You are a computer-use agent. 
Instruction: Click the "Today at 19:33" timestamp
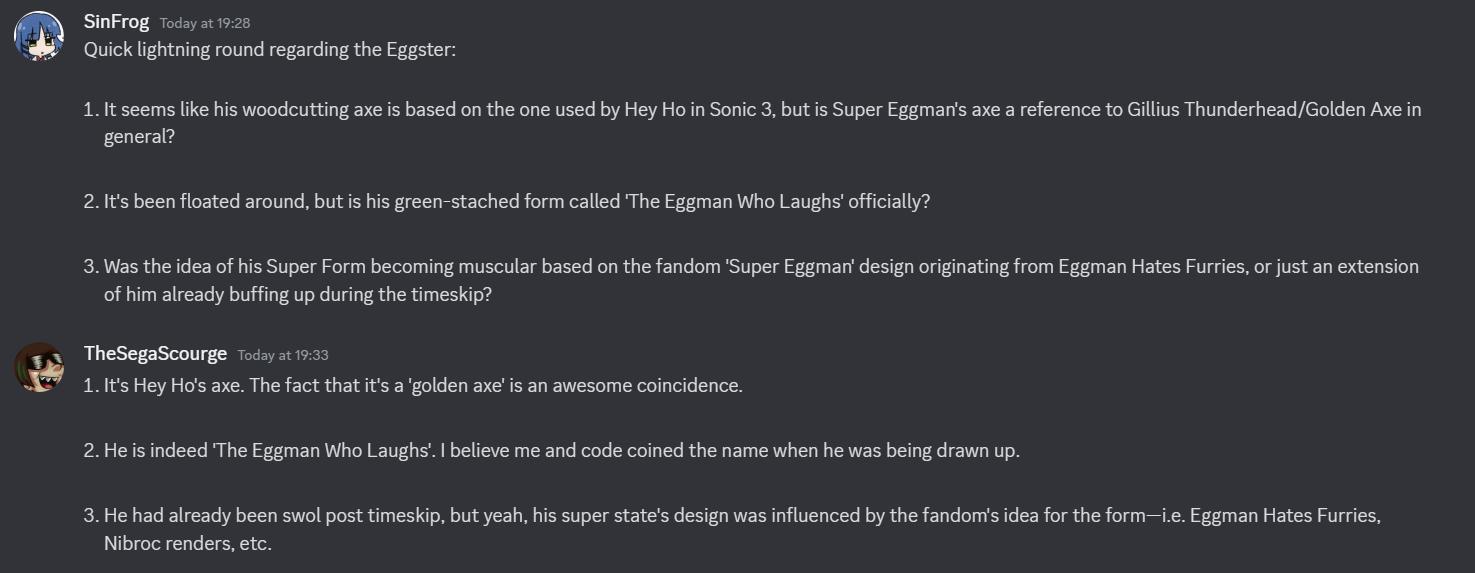283,355
